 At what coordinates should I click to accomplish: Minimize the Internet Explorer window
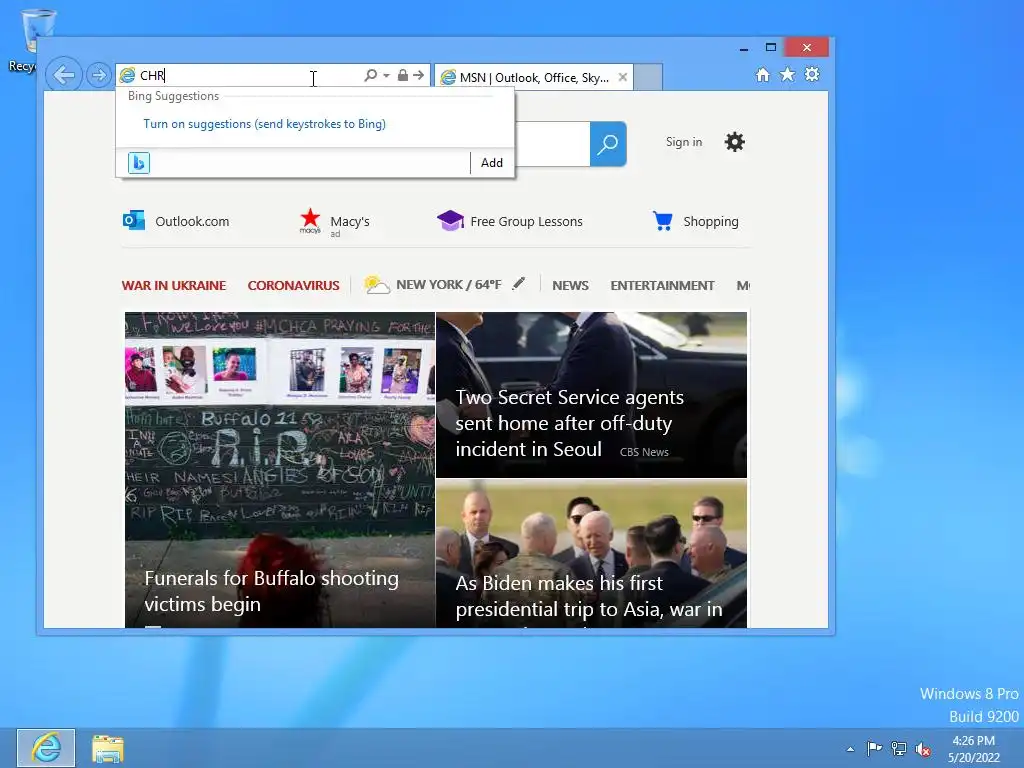click(x=744, y=48)
